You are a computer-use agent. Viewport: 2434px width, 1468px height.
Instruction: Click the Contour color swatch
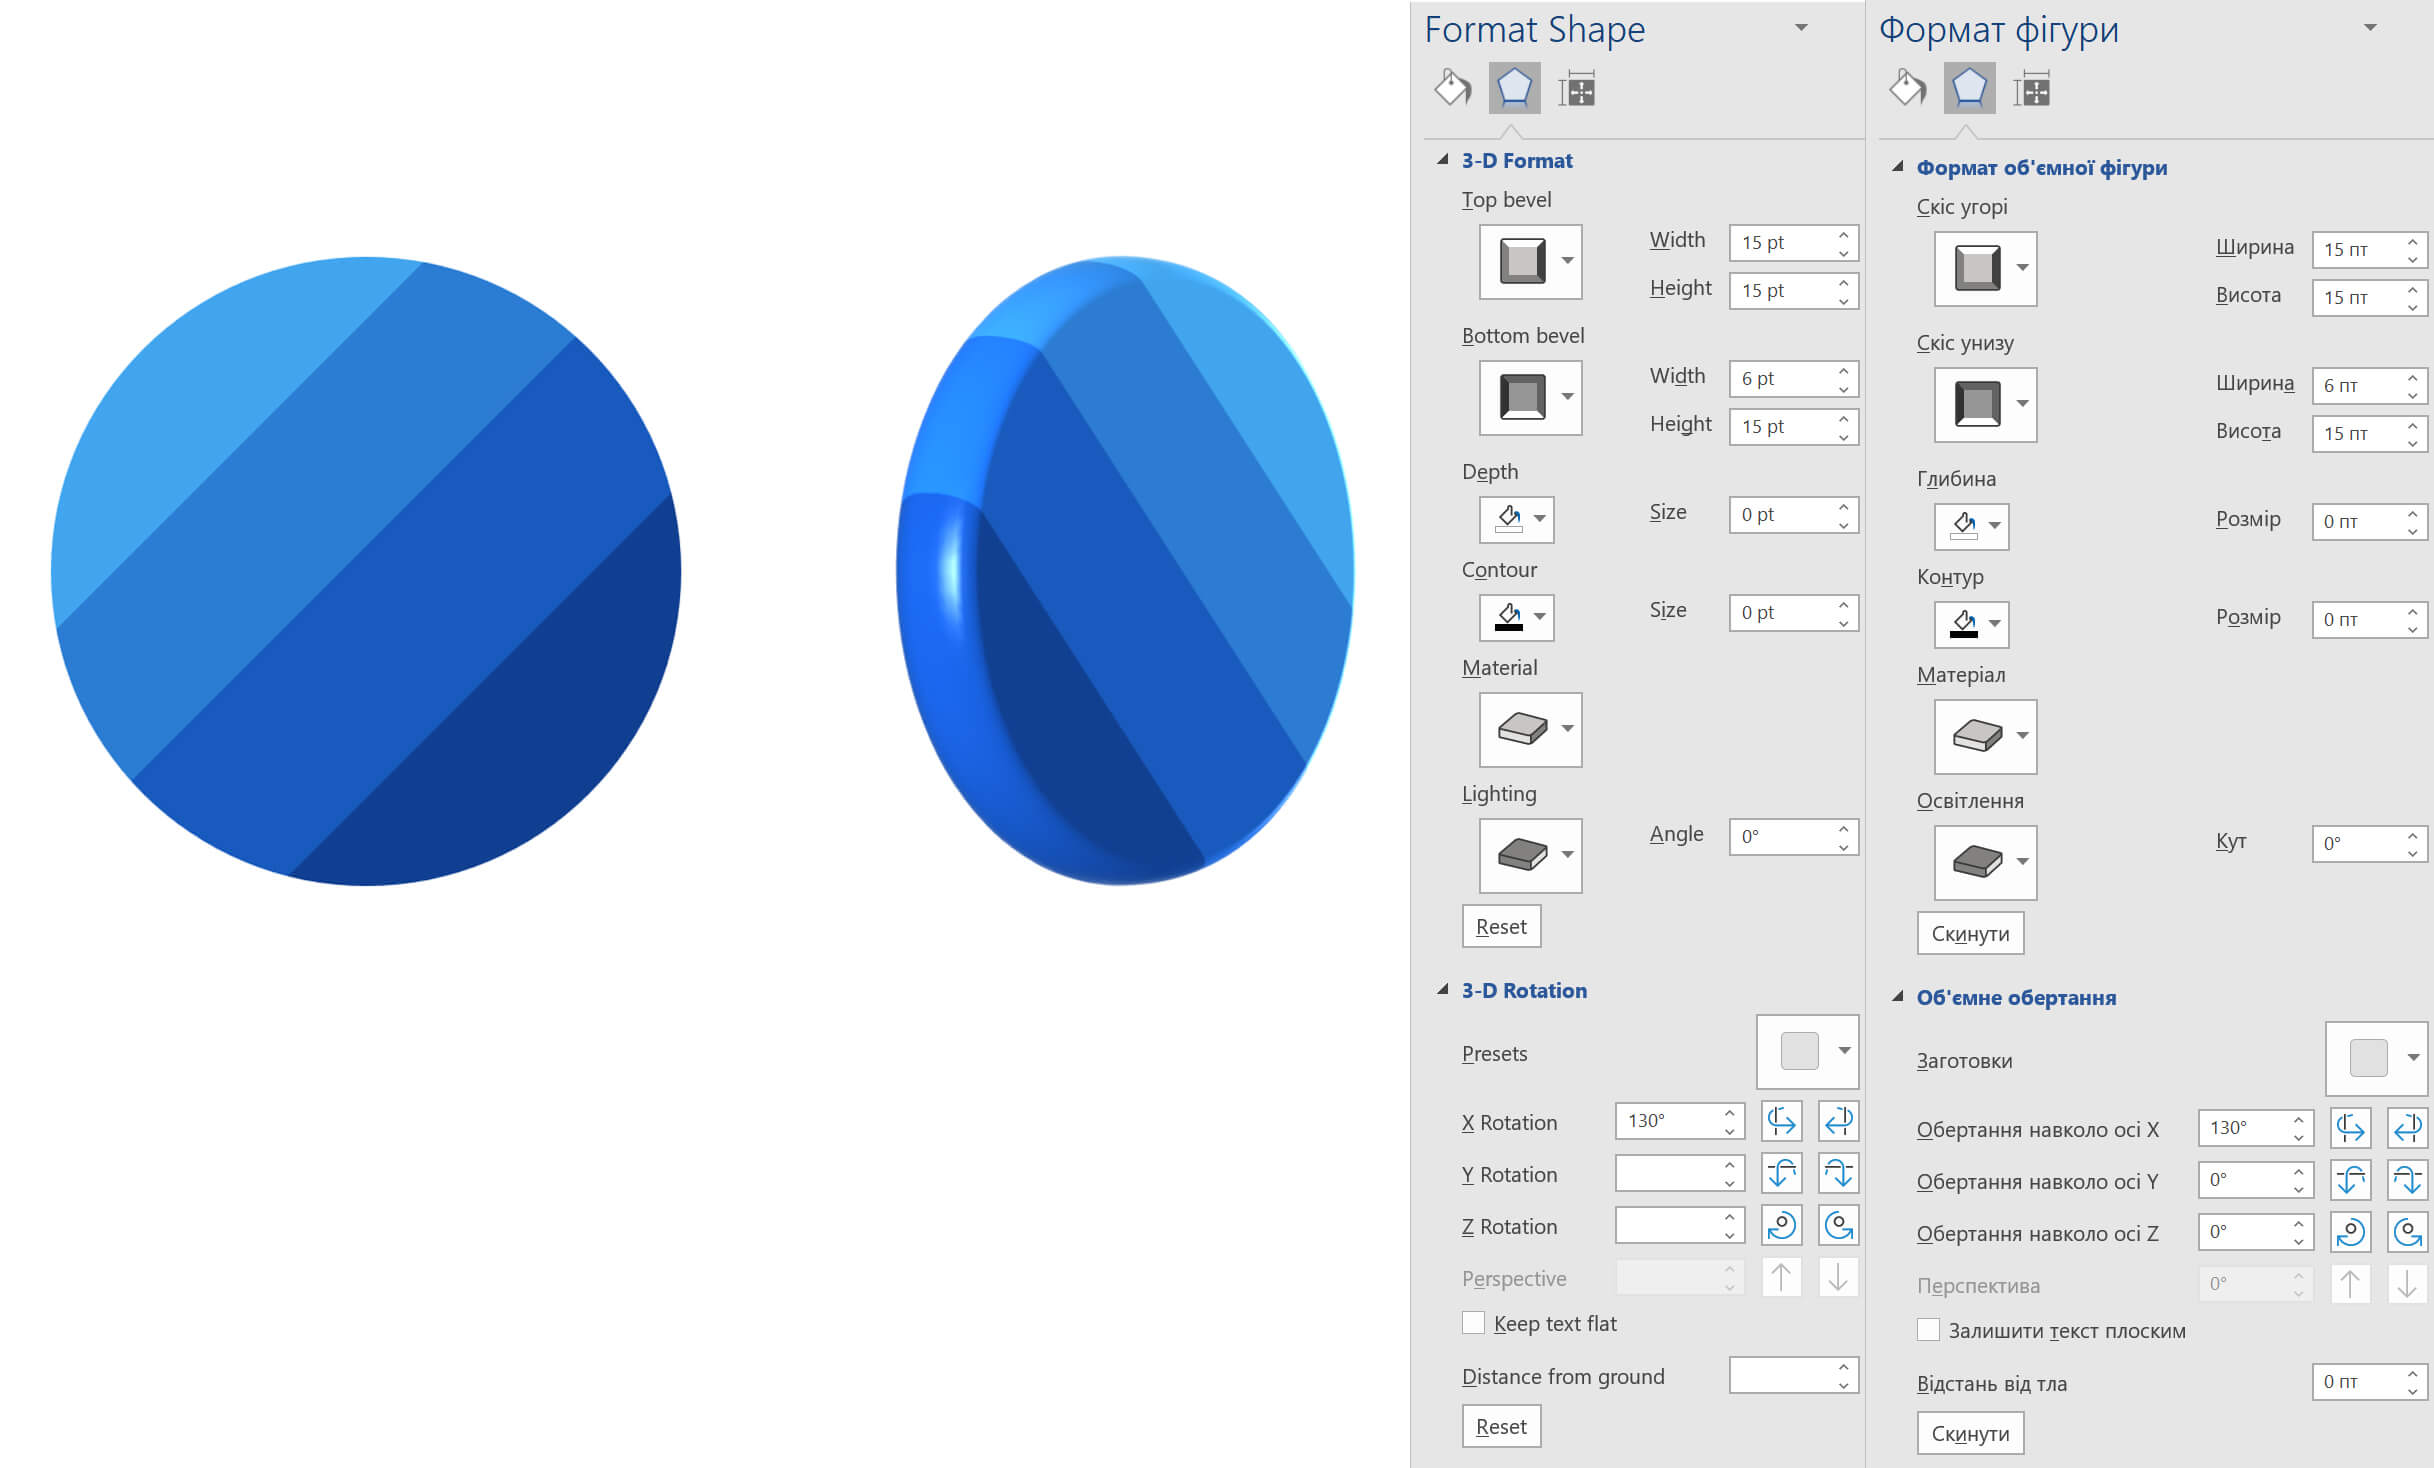[1509, 617]
